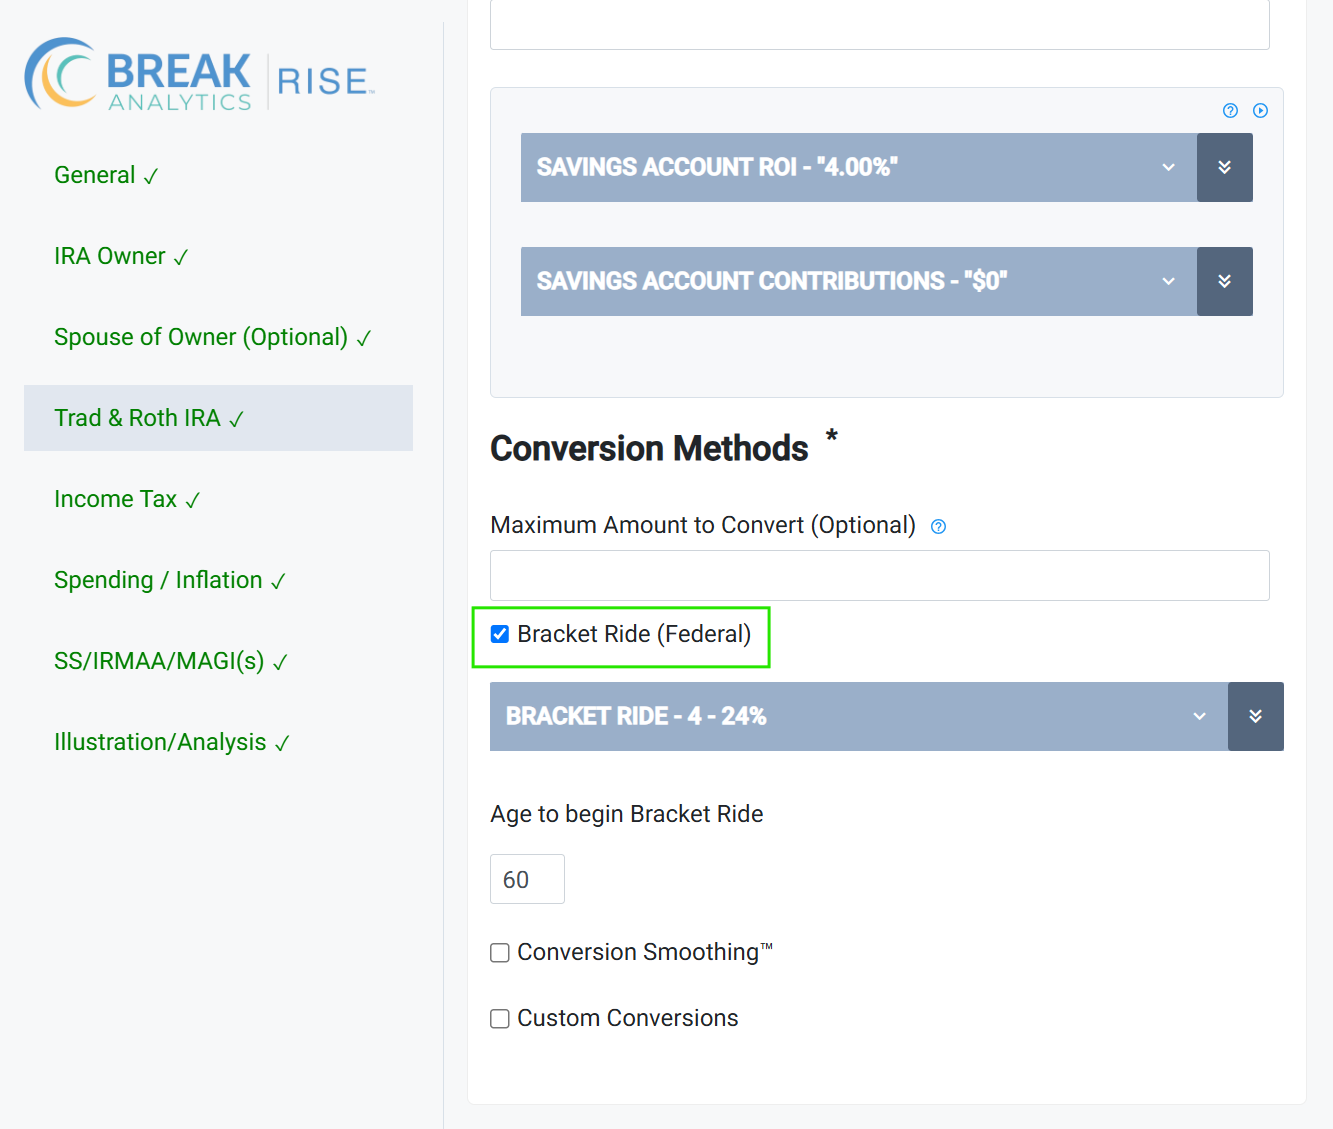Click the partially visible input field at top
Image resolution: width=1333 pixels, height=1129 pixels.
coord(880,24)
